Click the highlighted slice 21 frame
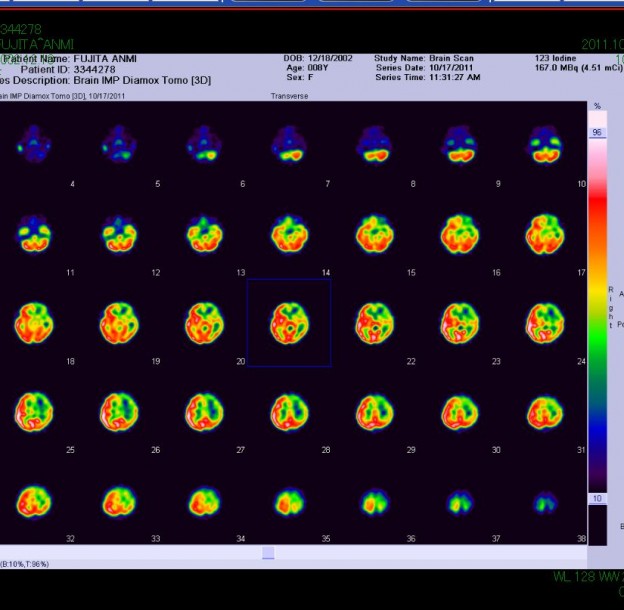This screenshot has height=610, width=624. pyautogui.click(x=289, y=323)
